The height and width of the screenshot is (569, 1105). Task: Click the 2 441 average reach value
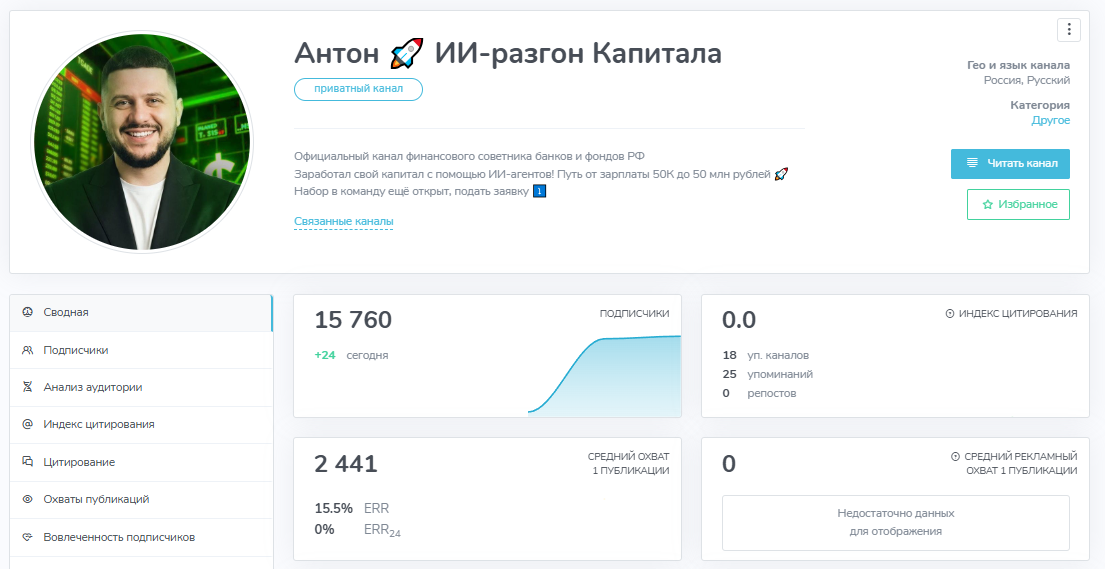[x=346, y=464]
